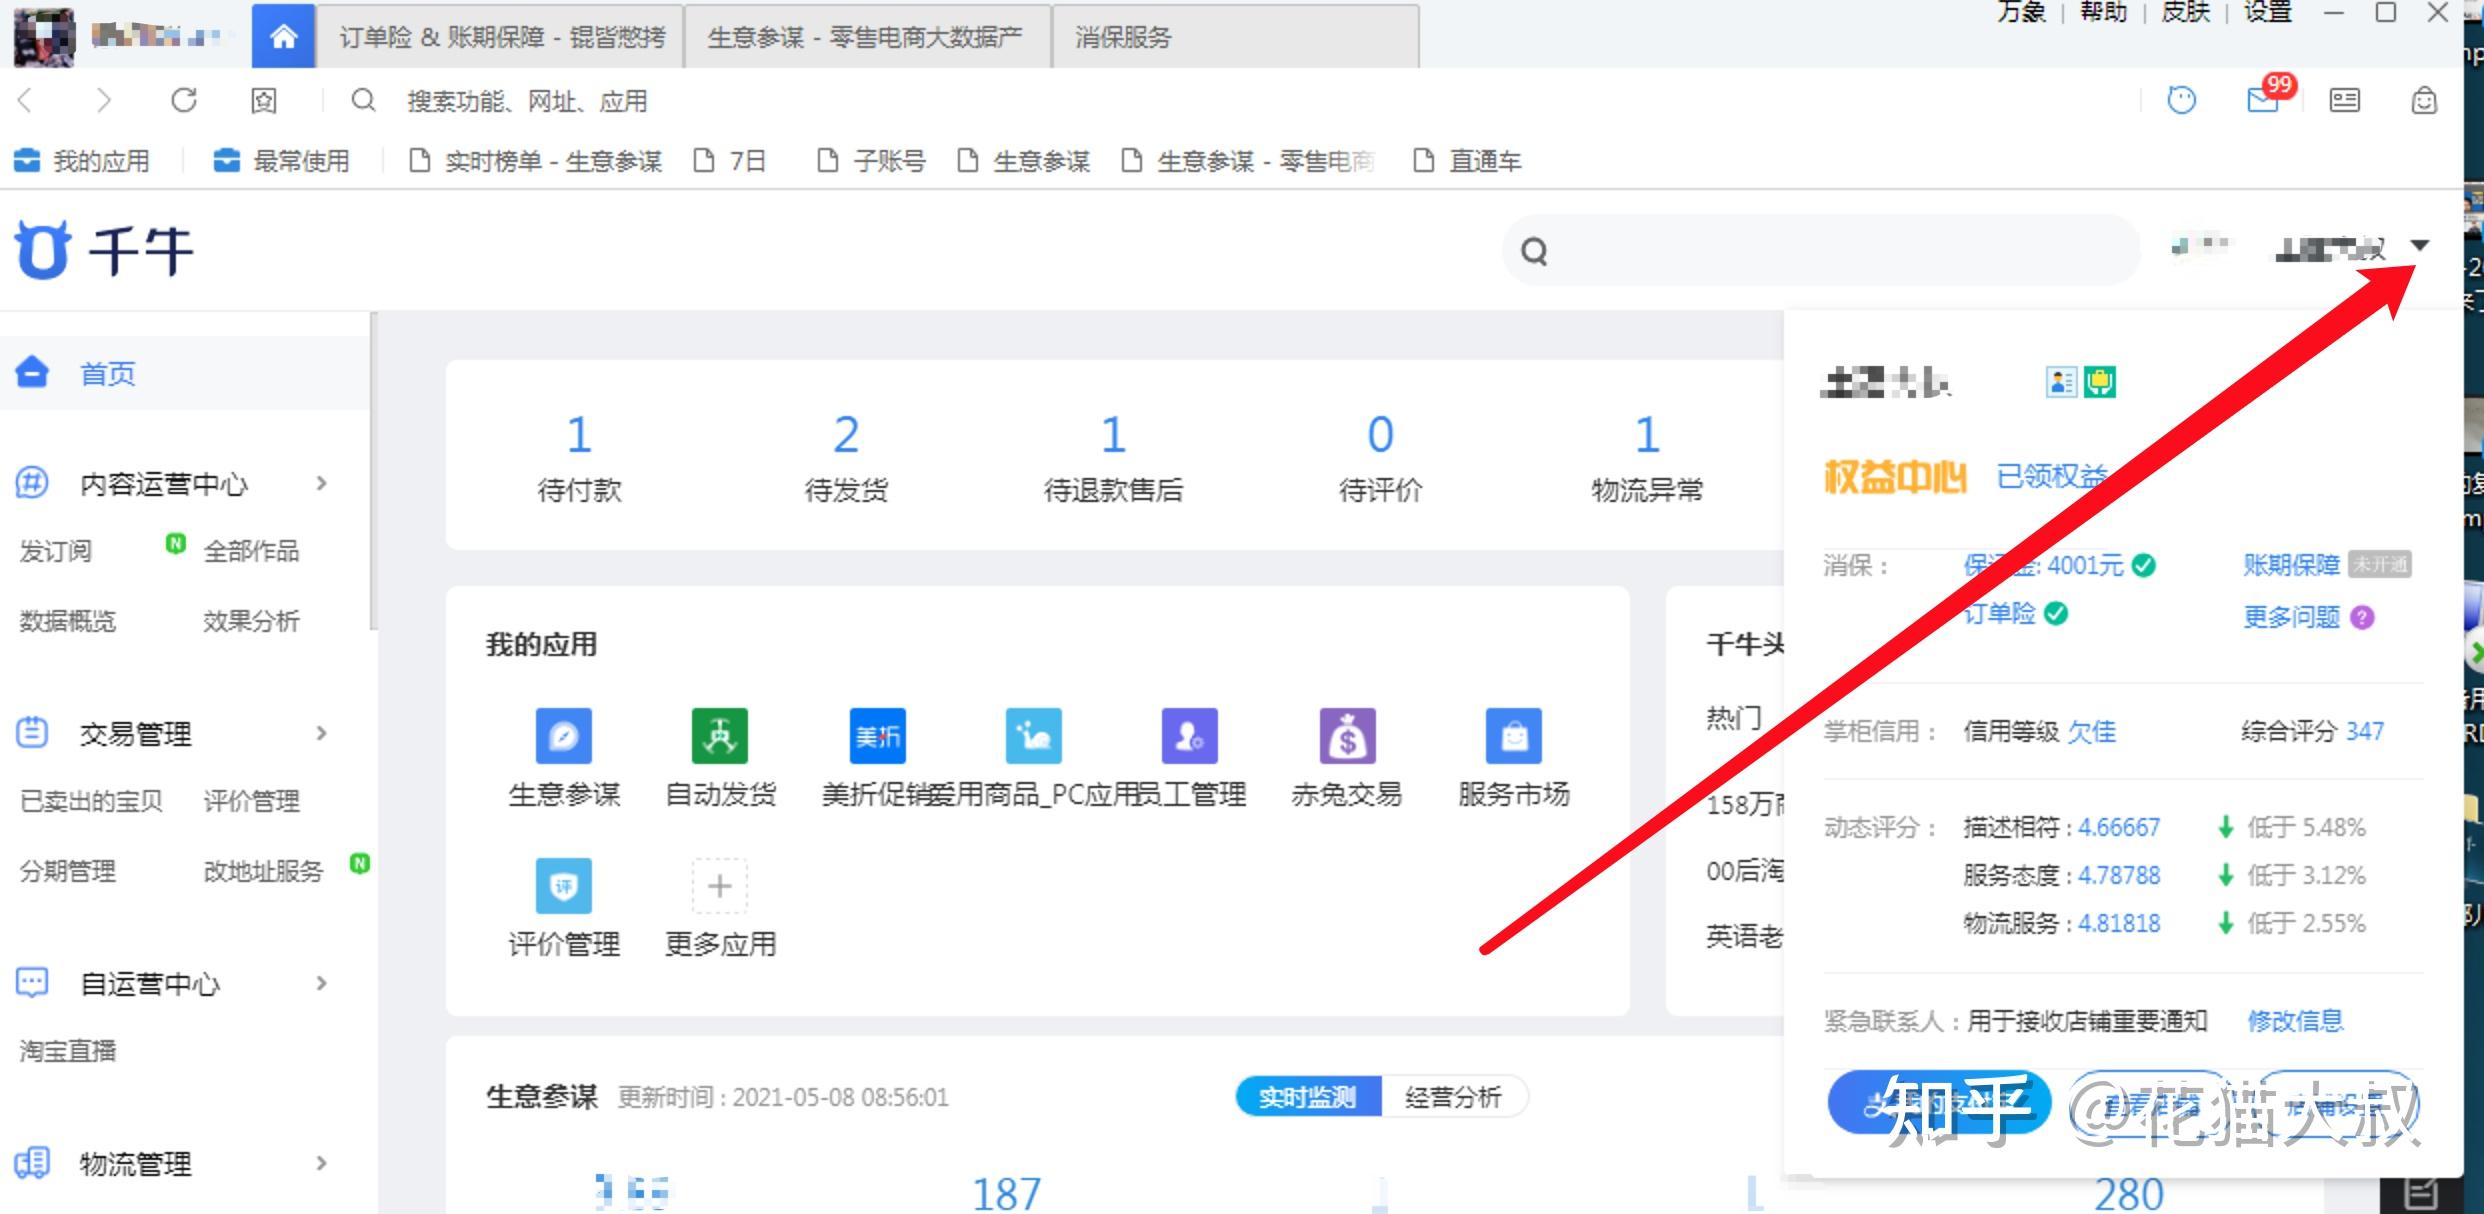Go to the home tab icon
Screen dimensions: 2484x1214
click(x=283, y=37)
